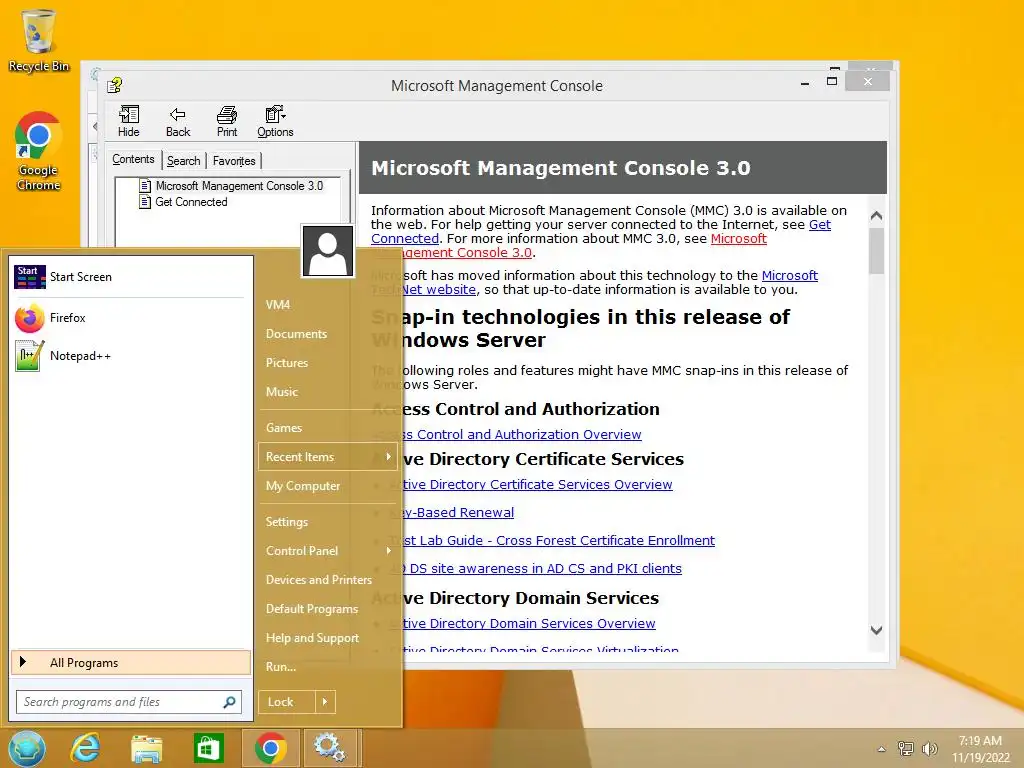Switch to the Contents tab

[133, 159]
